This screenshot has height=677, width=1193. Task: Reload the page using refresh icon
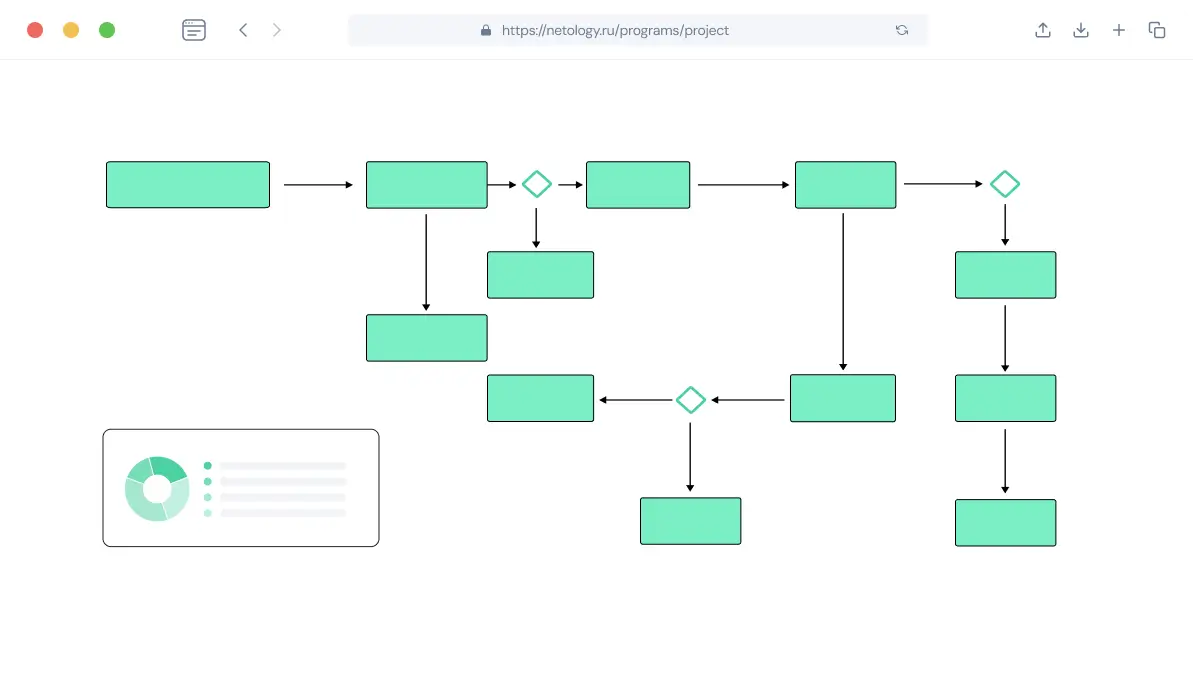pos(902,30)
